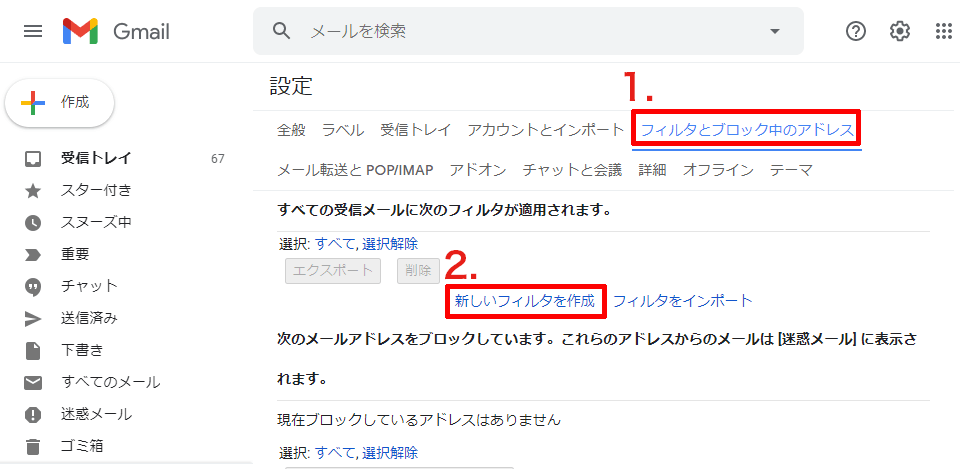The height and width of the screenshot is (469, 960).
Task: Click the Gmail logo
Action: click(116, 31)
